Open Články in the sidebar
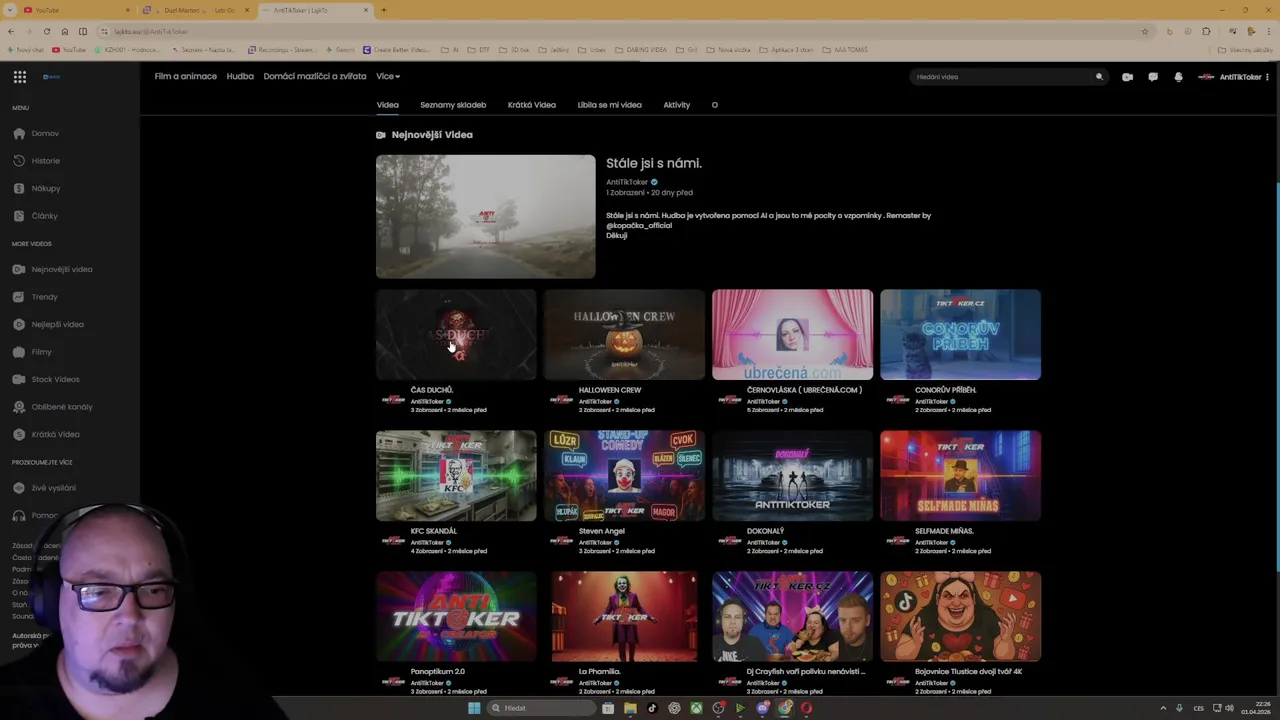Screen dimensions: 1280x720 36,216
